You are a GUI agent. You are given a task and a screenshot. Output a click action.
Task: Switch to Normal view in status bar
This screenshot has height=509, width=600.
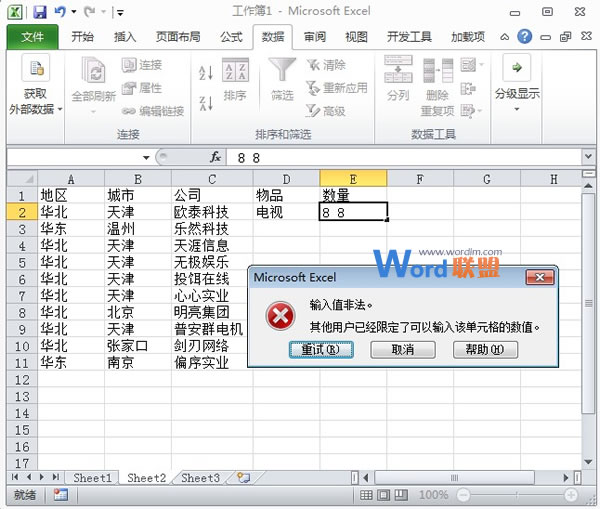tap(366, 495)
